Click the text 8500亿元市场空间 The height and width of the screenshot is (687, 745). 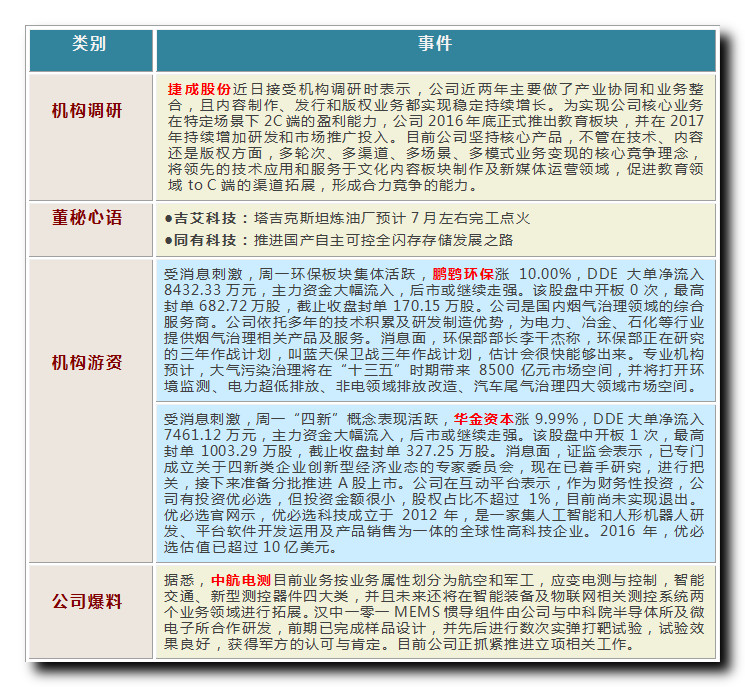click(548, 370)
